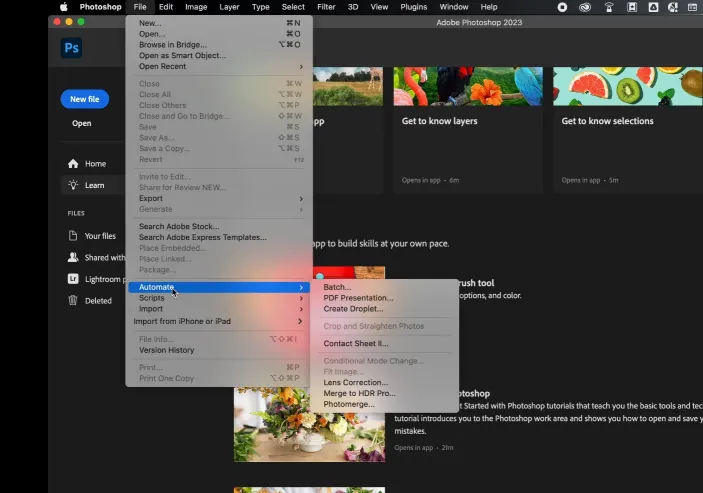Select the Learn lightbulb icon
The height and width of the screenshot is (493, 703).
[x=73, y=185]
